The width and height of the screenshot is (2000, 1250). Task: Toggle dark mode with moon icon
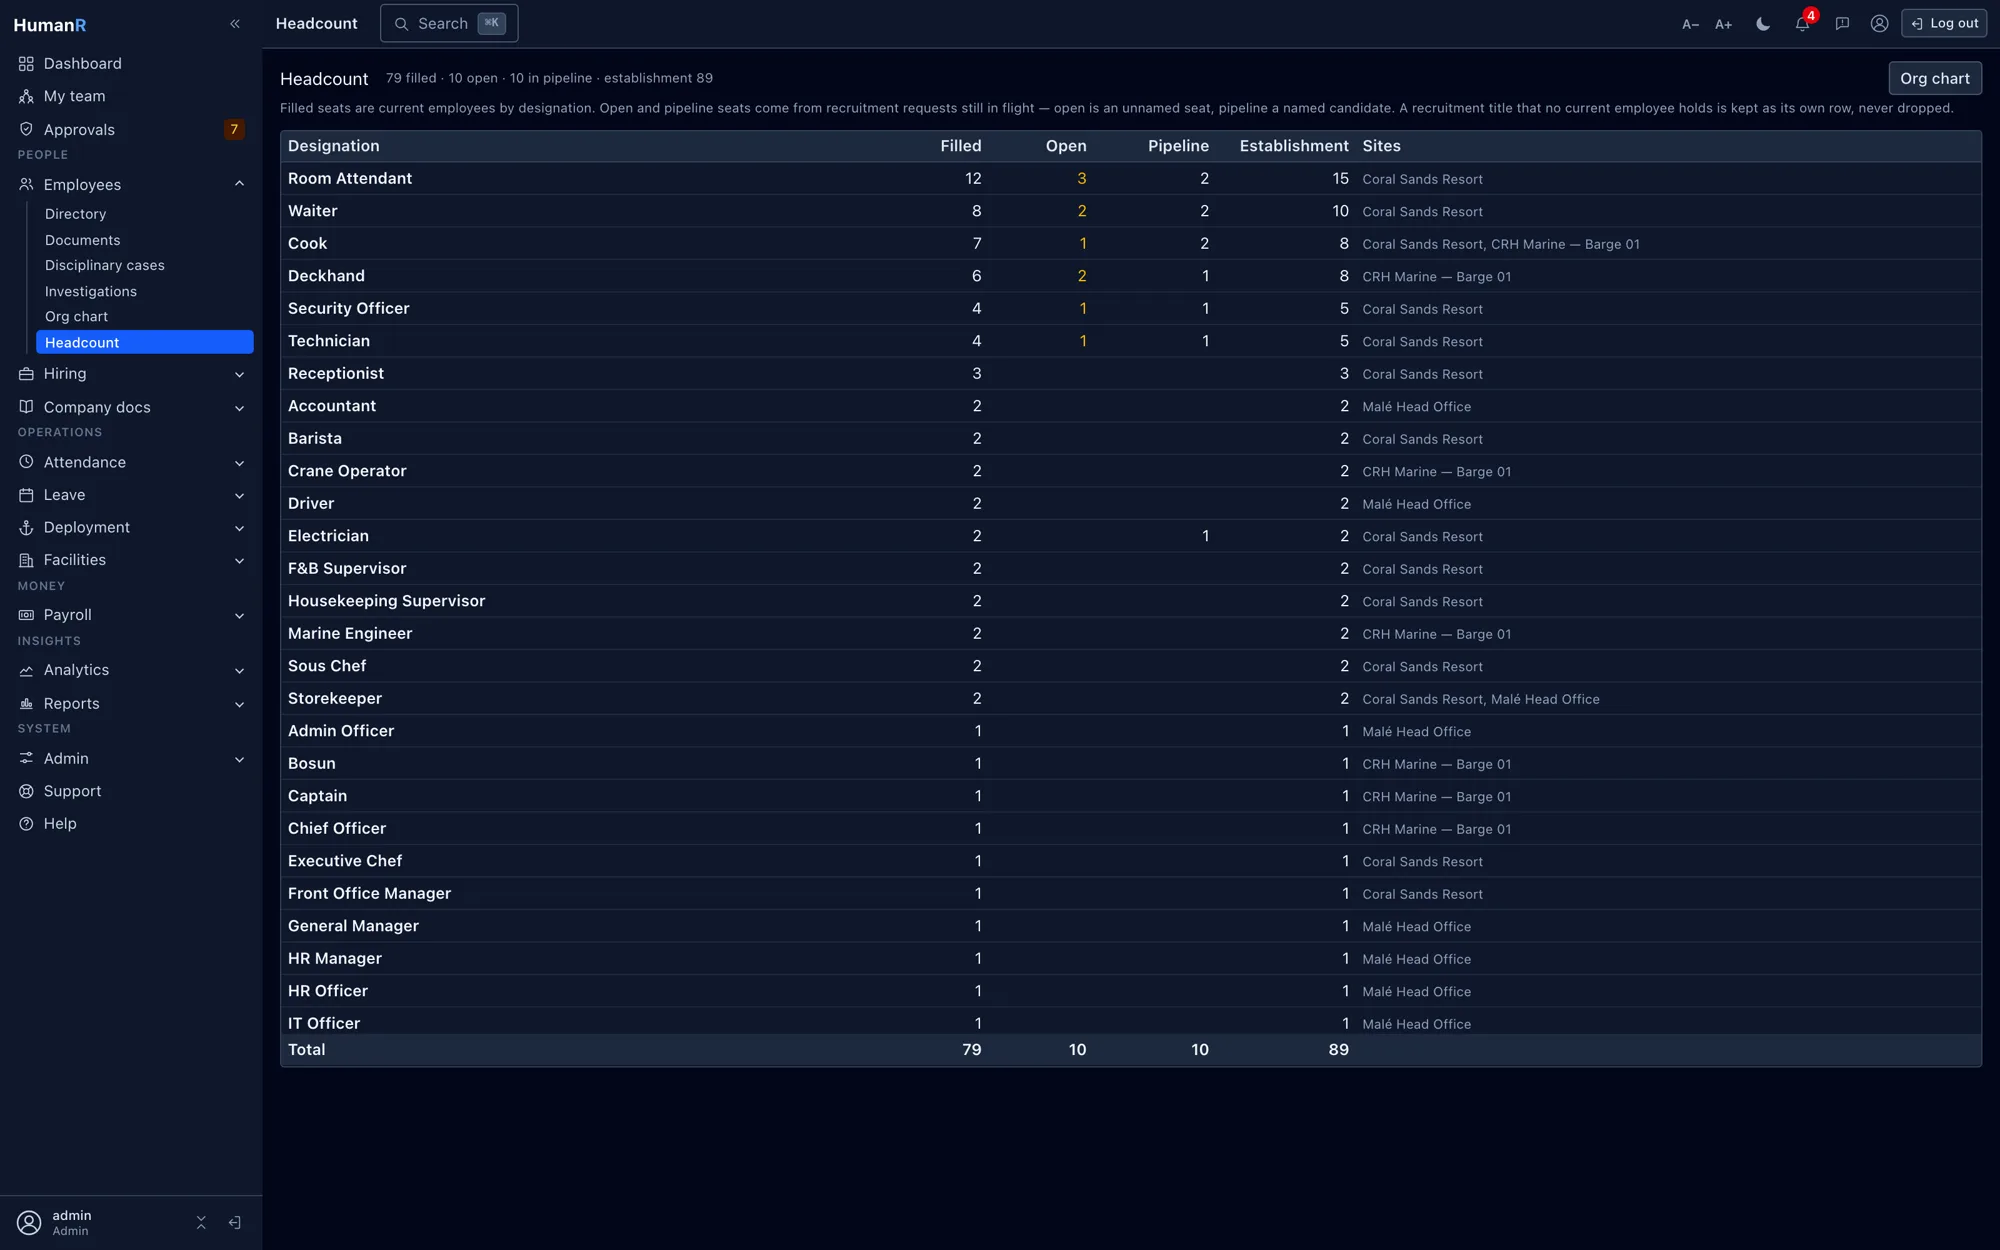[1763, 24]
